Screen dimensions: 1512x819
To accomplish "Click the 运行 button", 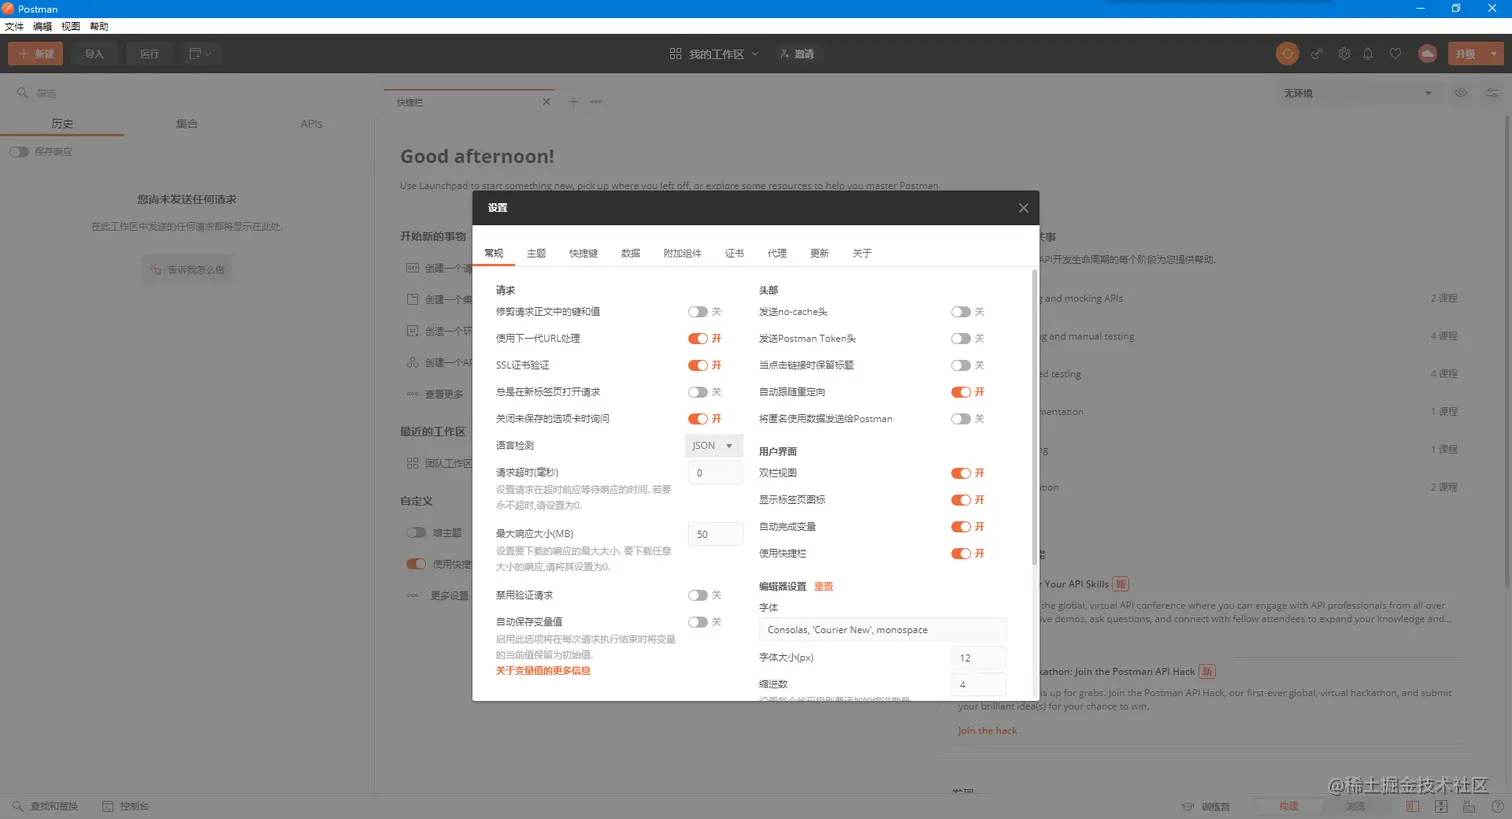I will pos(149,54).
